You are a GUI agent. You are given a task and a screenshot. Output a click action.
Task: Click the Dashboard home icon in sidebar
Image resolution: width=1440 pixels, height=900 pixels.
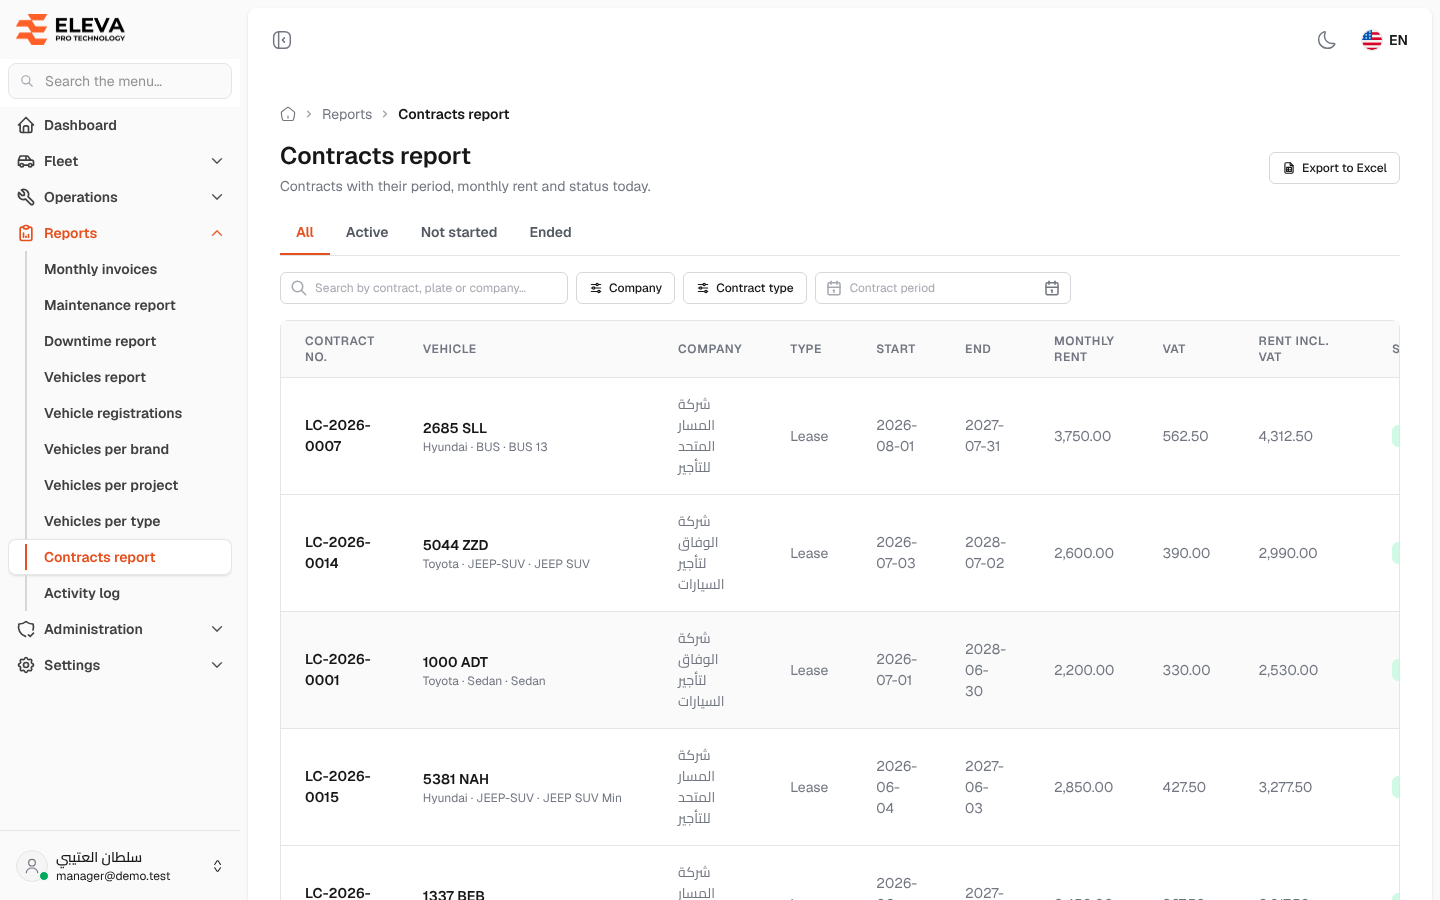coord(26,125)
